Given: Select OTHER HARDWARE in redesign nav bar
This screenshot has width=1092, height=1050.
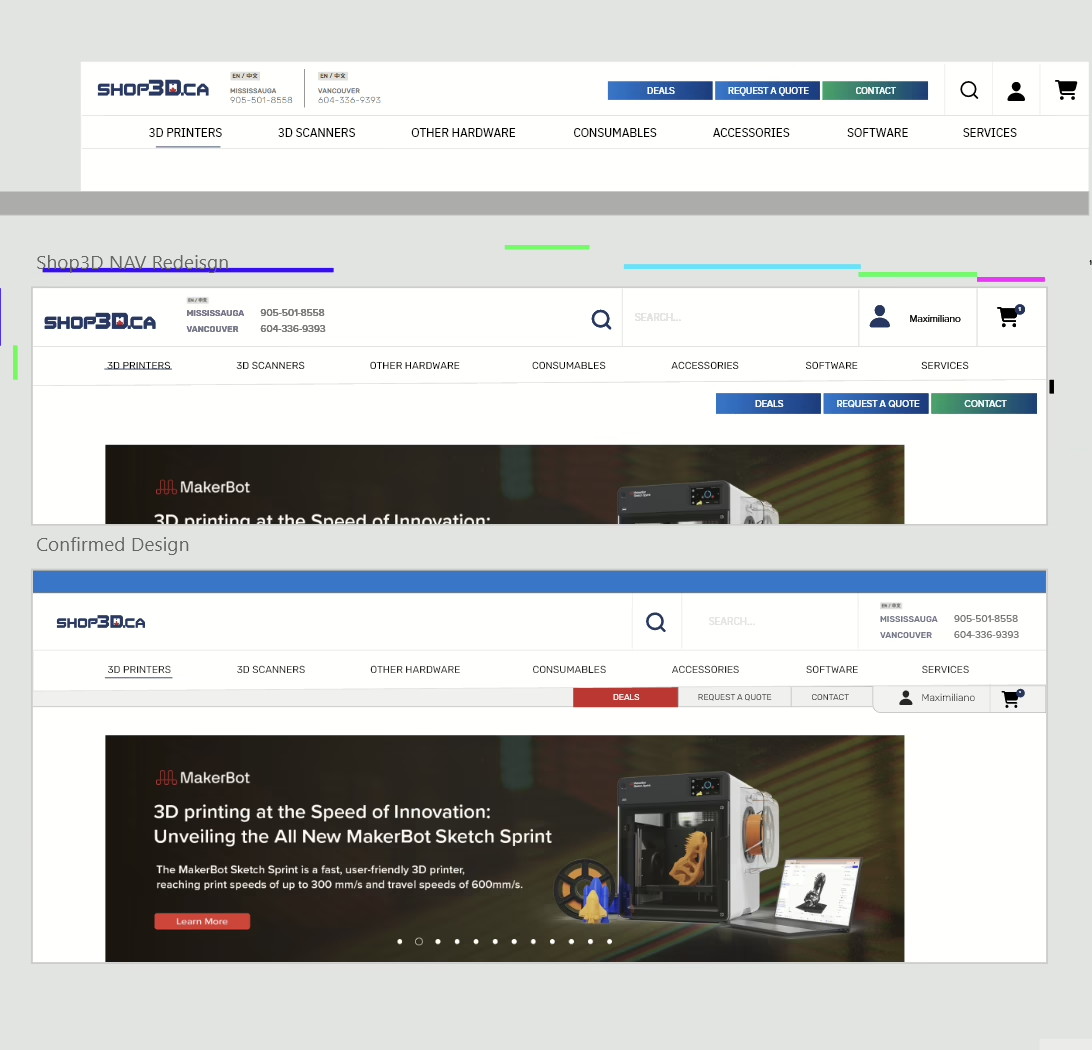Looking at the screenshot, I should (414, 366).
